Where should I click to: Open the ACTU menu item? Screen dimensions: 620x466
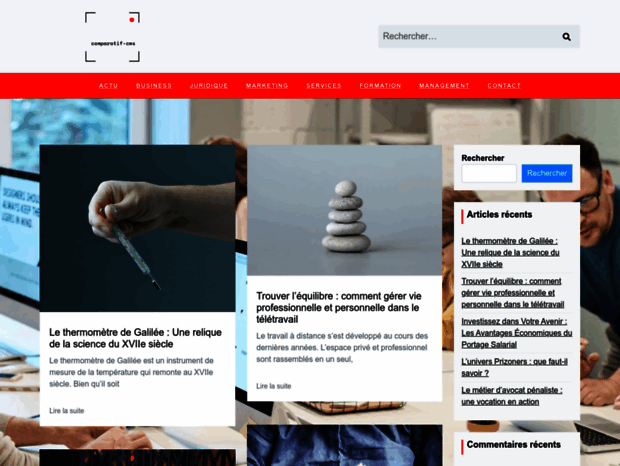coord(108,86)
